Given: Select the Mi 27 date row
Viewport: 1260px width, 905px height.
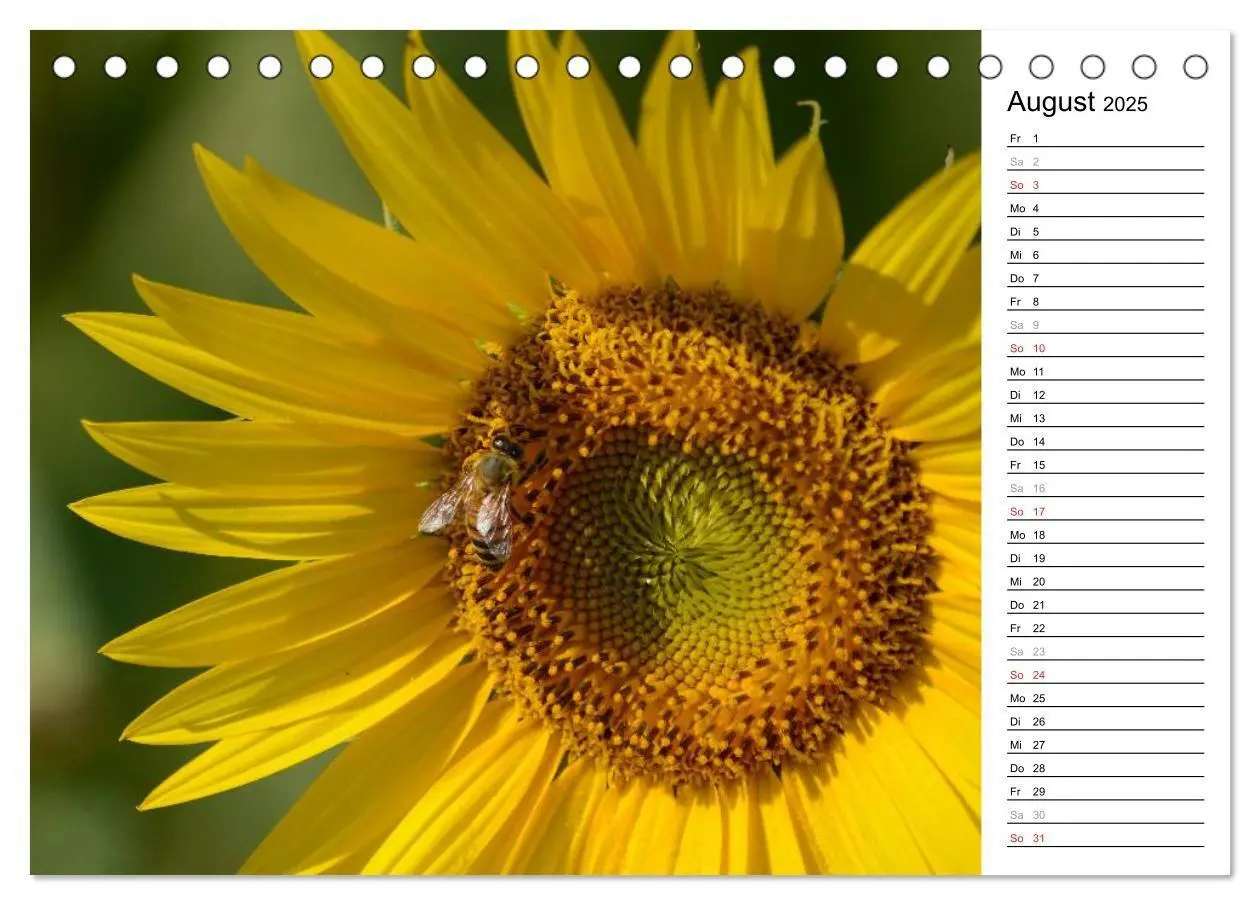Looking at the screenshot, I should 1105,745.
